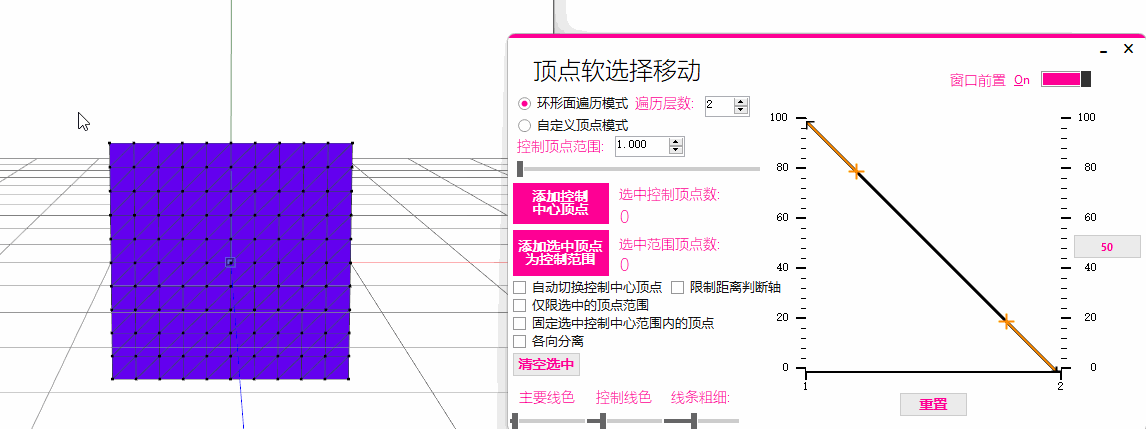Decrease 控制顶点范围 with the down arrow
The image size is (1146, 429).
[675, 150]
